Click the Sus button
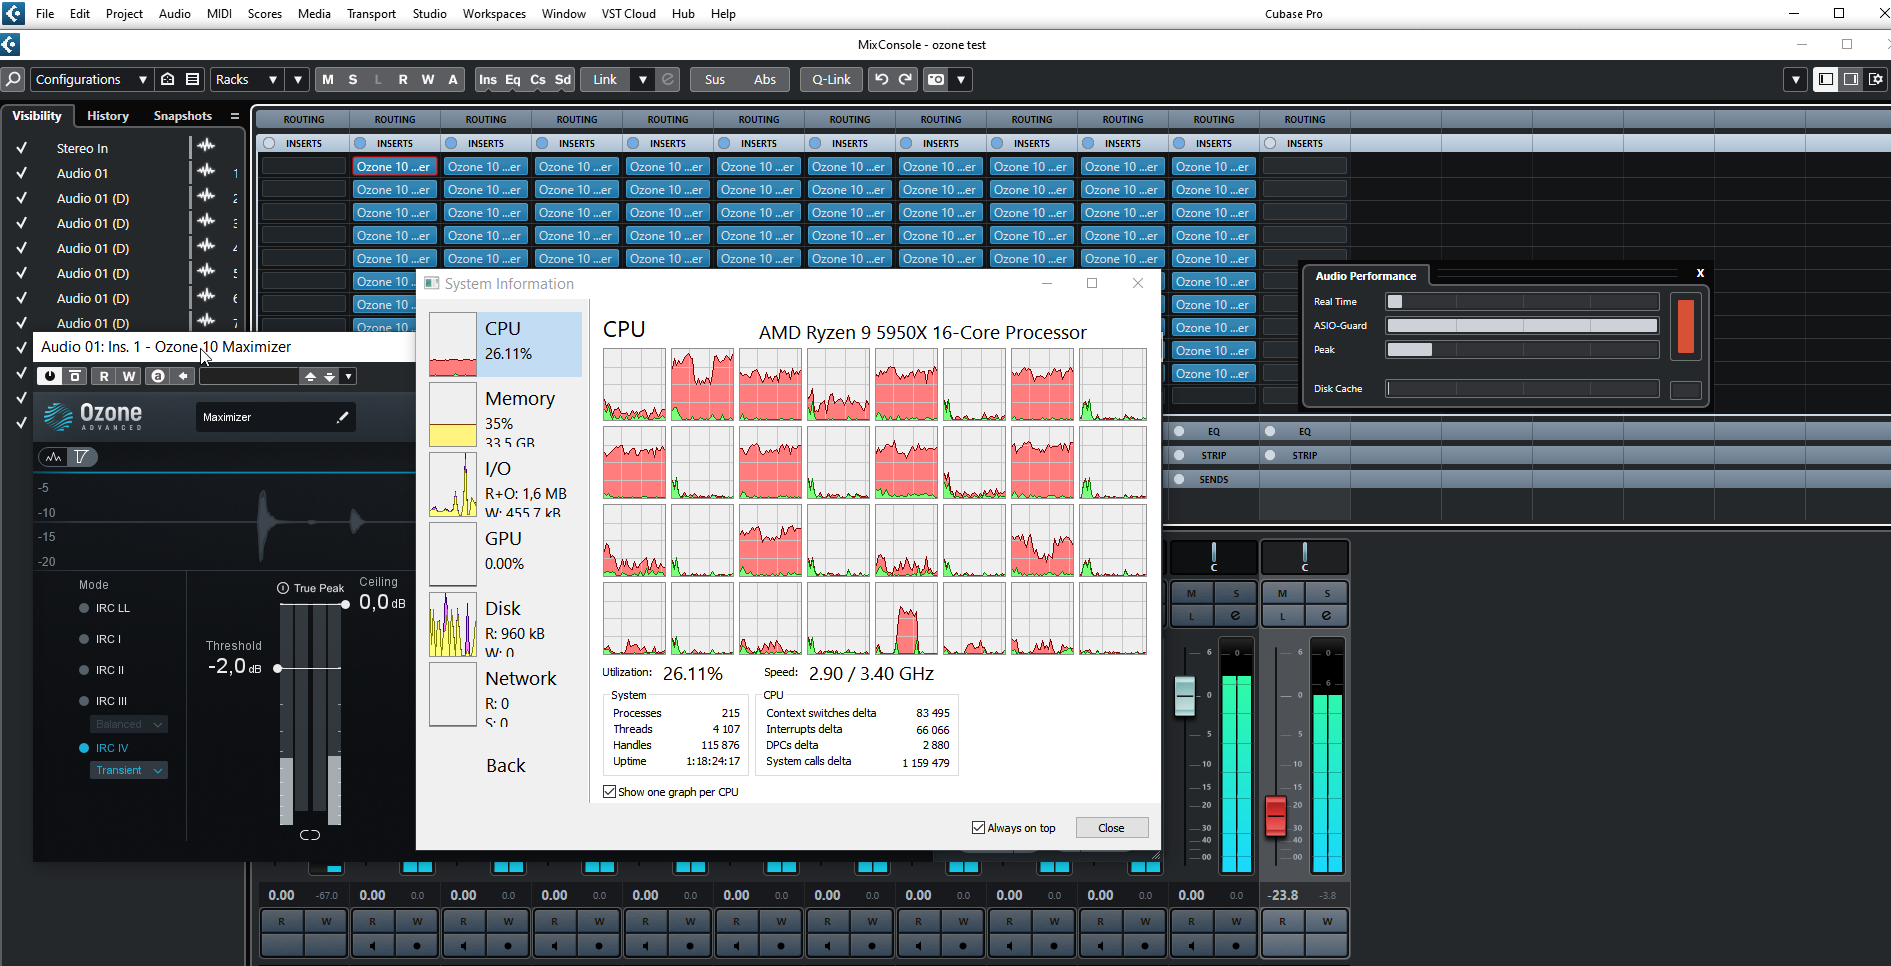The width and height of the screenshot is (1891, 966). [715, 79]
